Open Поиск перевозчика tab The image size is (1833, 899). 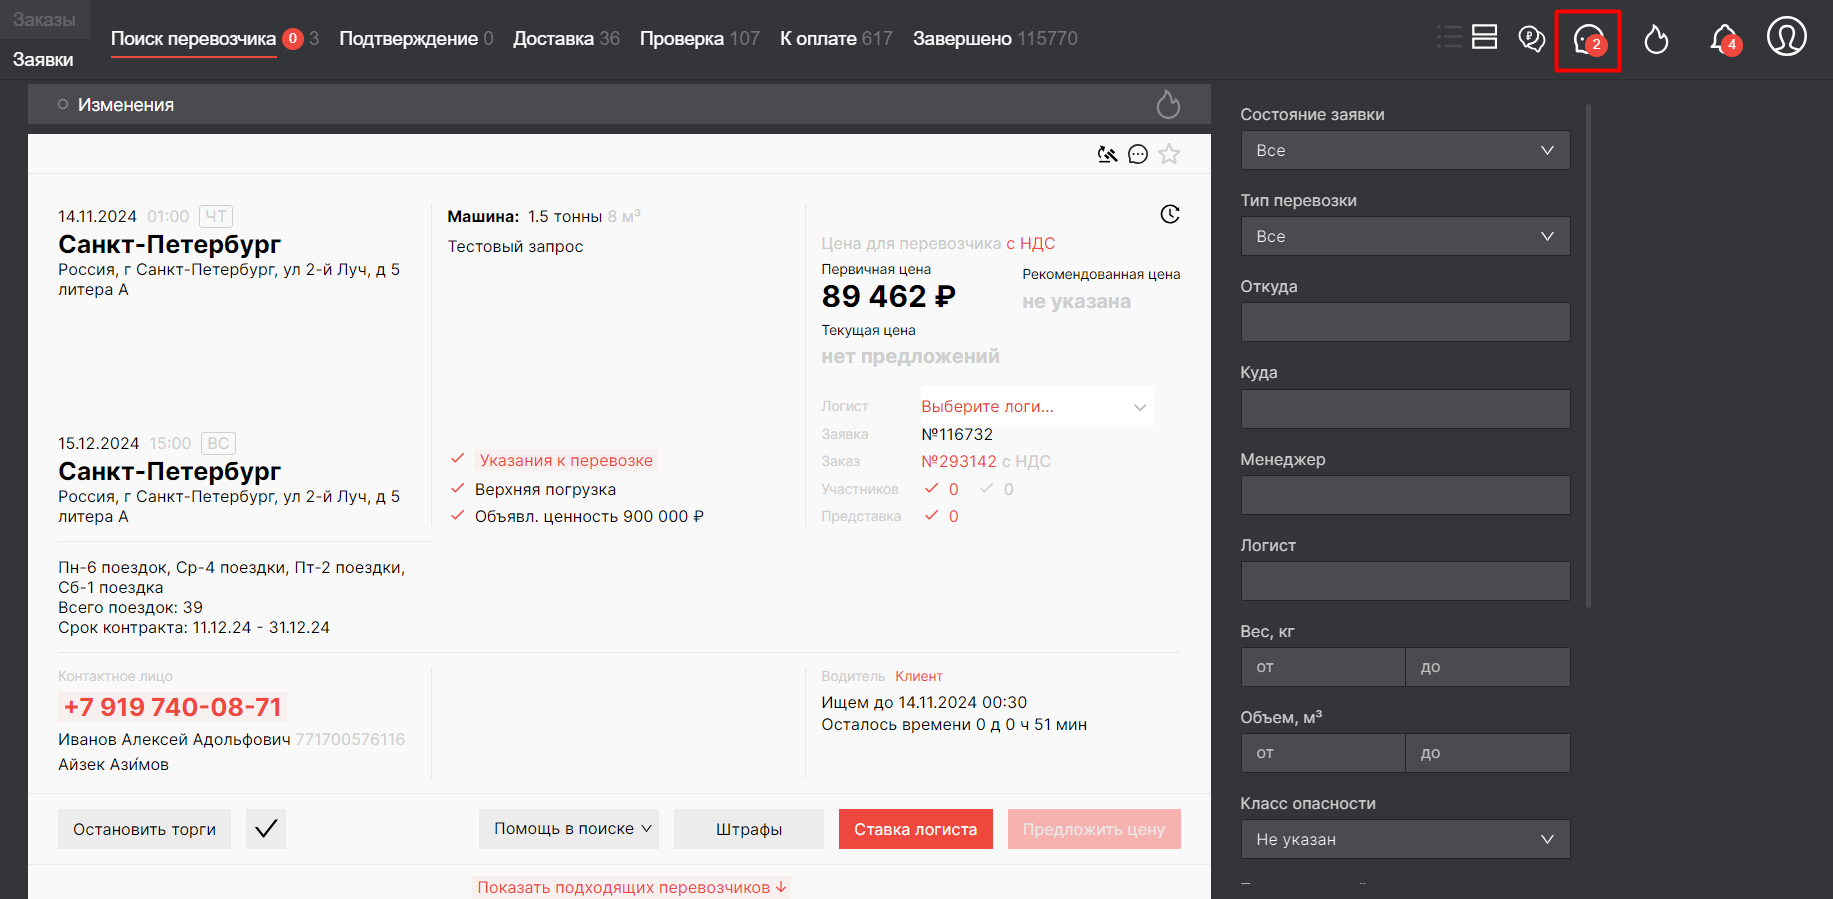pyautogui.click(x=193, y=38)
